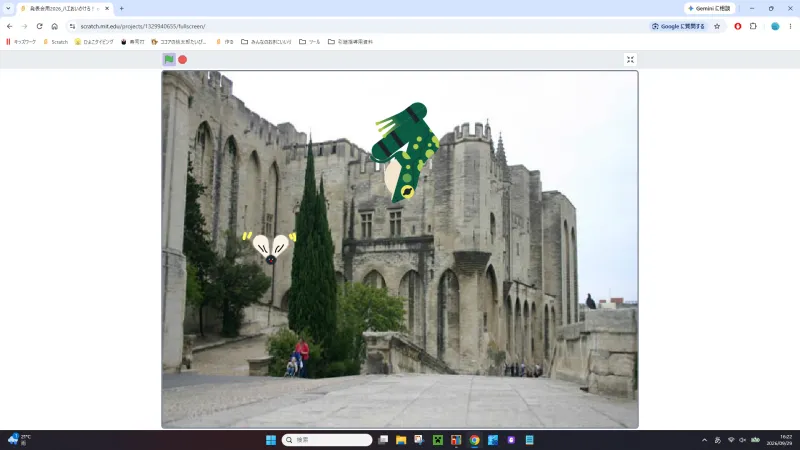Select the Scratch project browser tab
The height and width of the screenshot is (450, 800).
[x=64, y=9]
